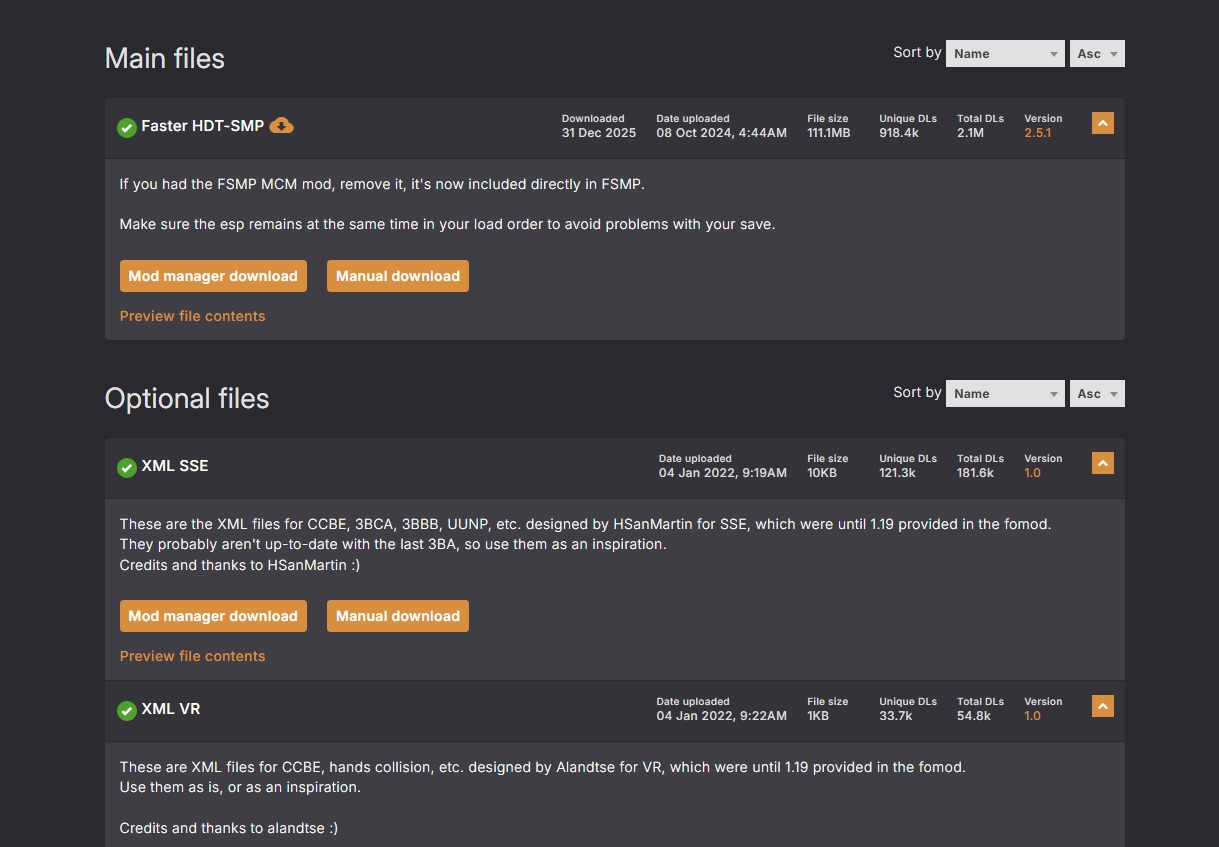Click the line 'Use them as is, or as an inspiration.'

[x=240, y=787]
